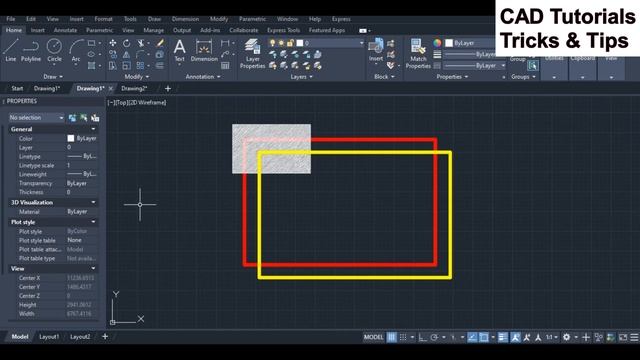Image resolution: width=640 pixels, height=360 pixels.
Task: Collapse the 3D Visualization section
Action: click(93, 202)
